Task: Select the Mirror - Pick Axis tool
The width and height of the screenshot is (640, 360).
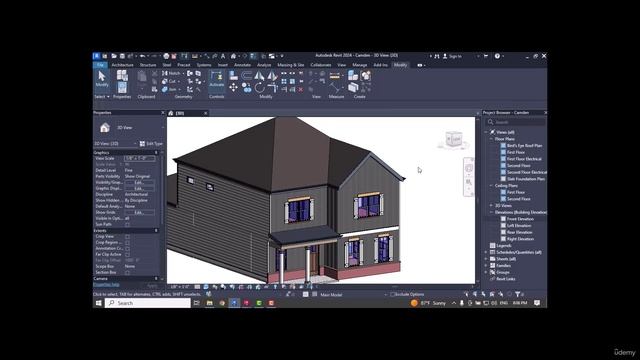Action: [x=259, y=75]
